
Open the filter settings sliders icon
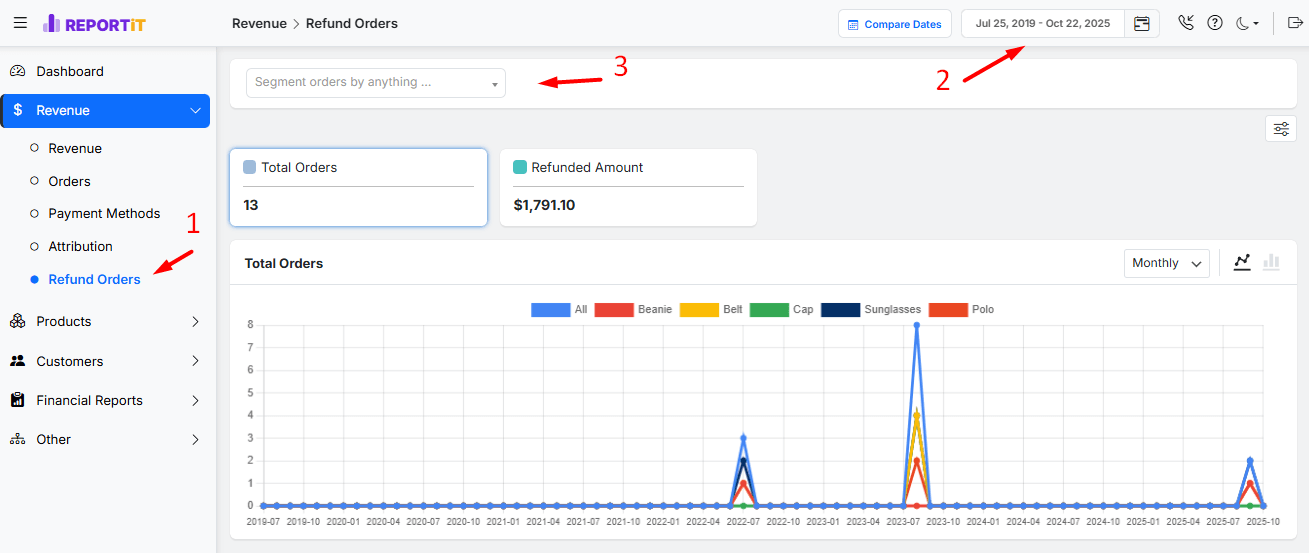[1280, 129]
